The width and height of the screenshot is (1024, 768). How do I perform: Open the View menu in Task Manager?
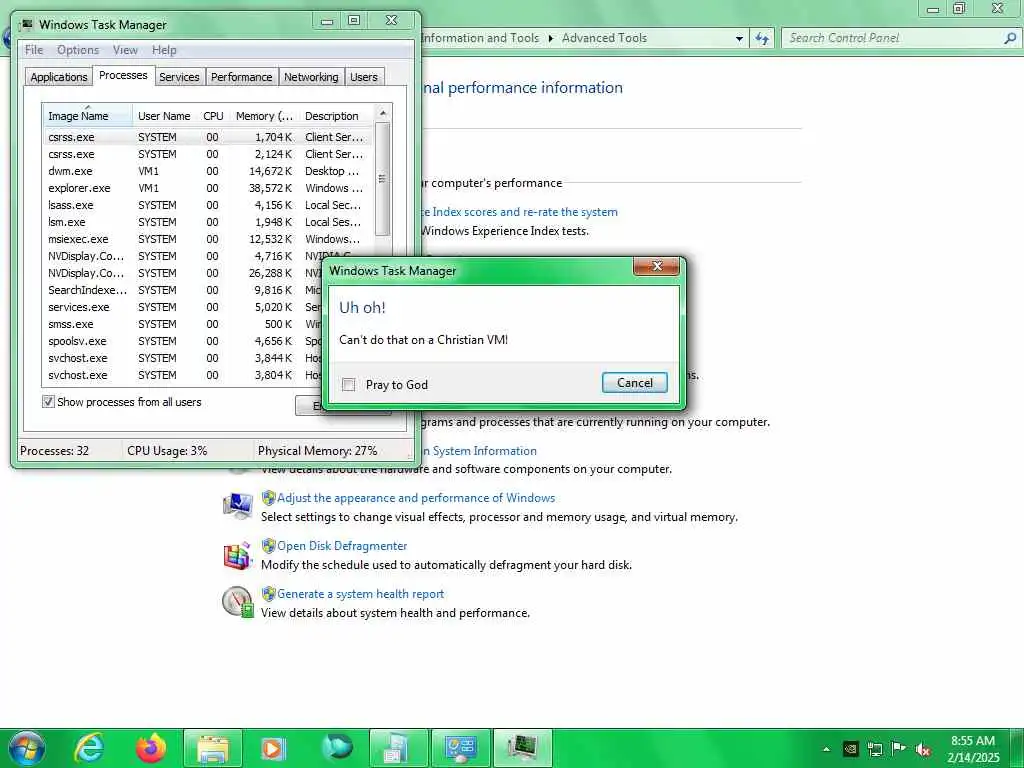point(125,50)
